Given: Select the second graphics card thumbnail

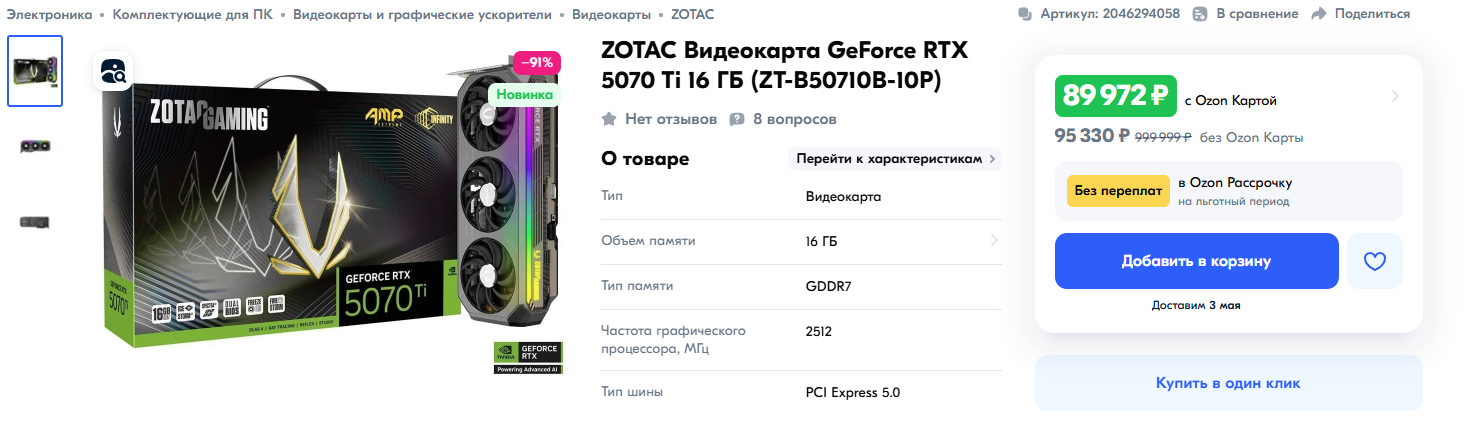Looking at the screenshot, I should 35,146.
